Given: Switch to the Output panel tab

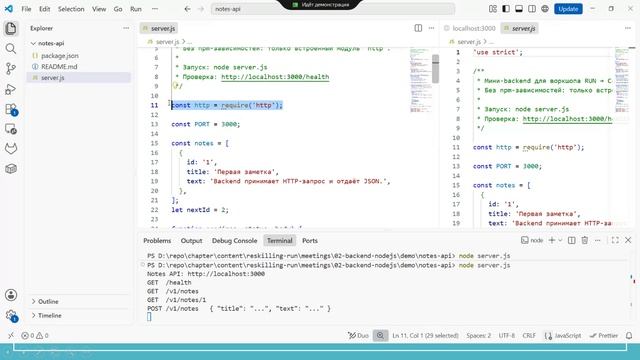Looking at the screenshot, I should [x=191, y=240].
